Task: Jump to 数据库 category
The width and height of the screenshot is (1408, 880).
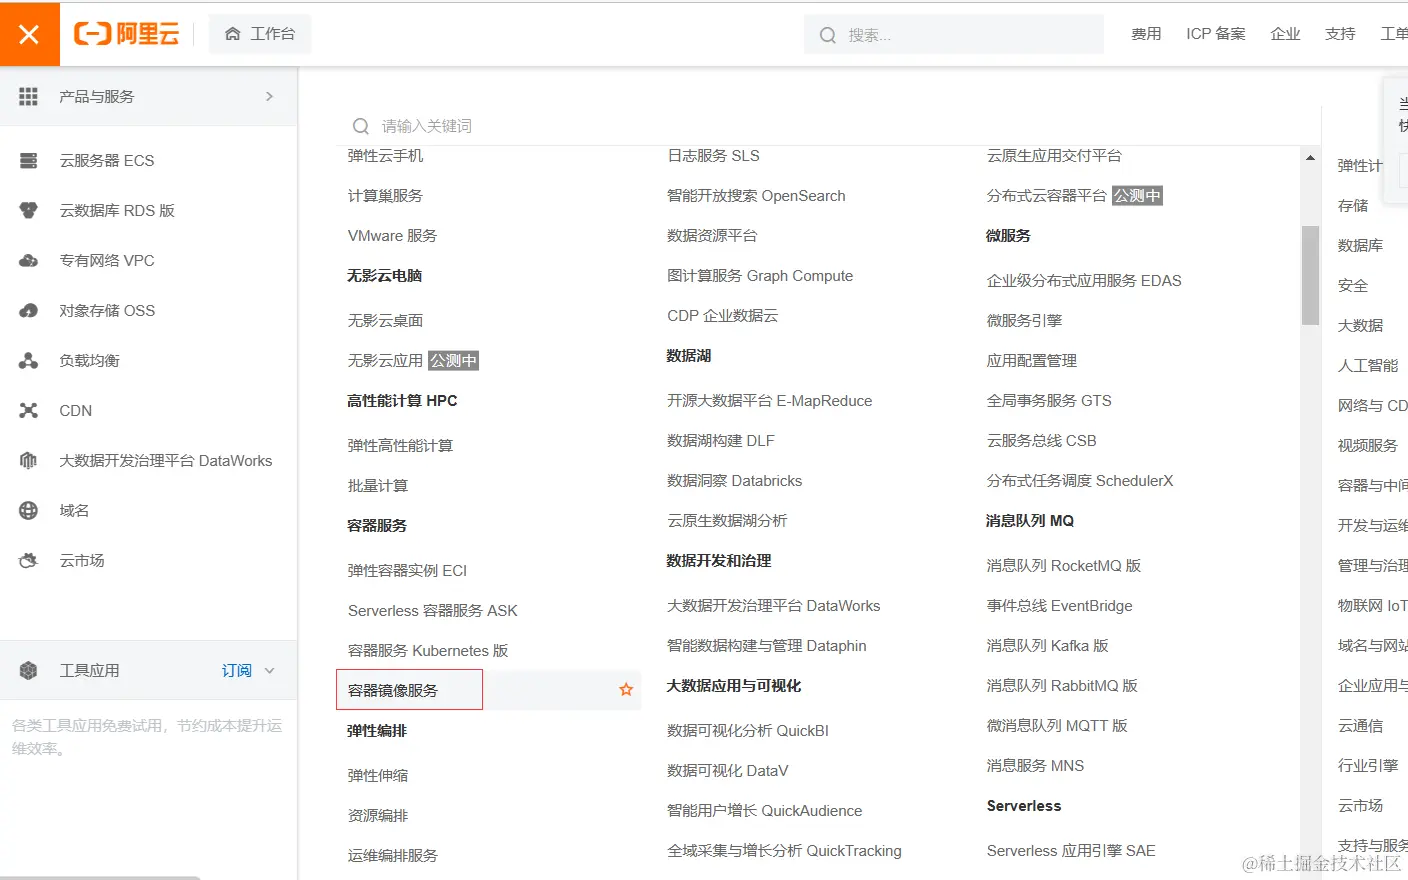Action: (x=1360, y=245)
